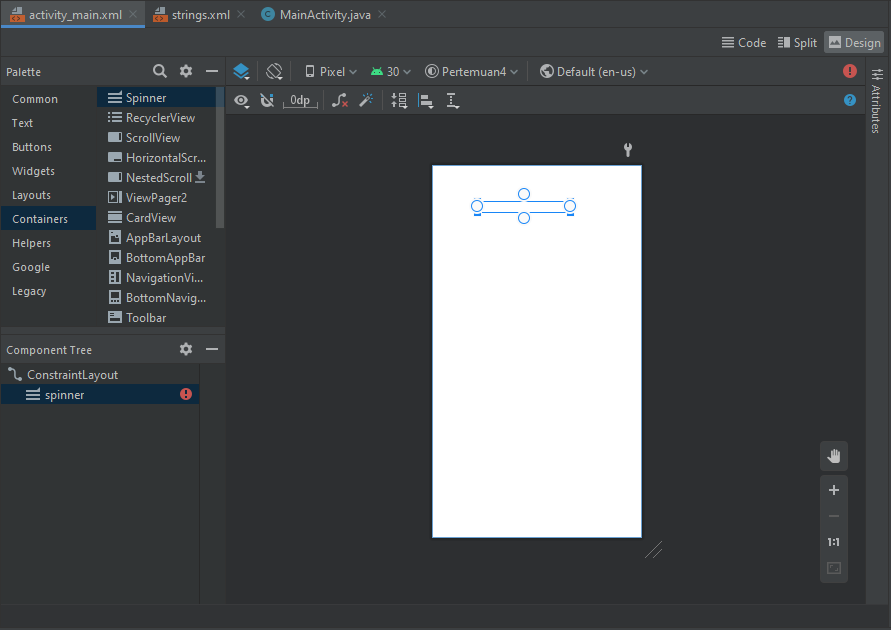Pick CardView from the palette list
Image resolution: width=891 pixels, height=630 pixels.
156,218
